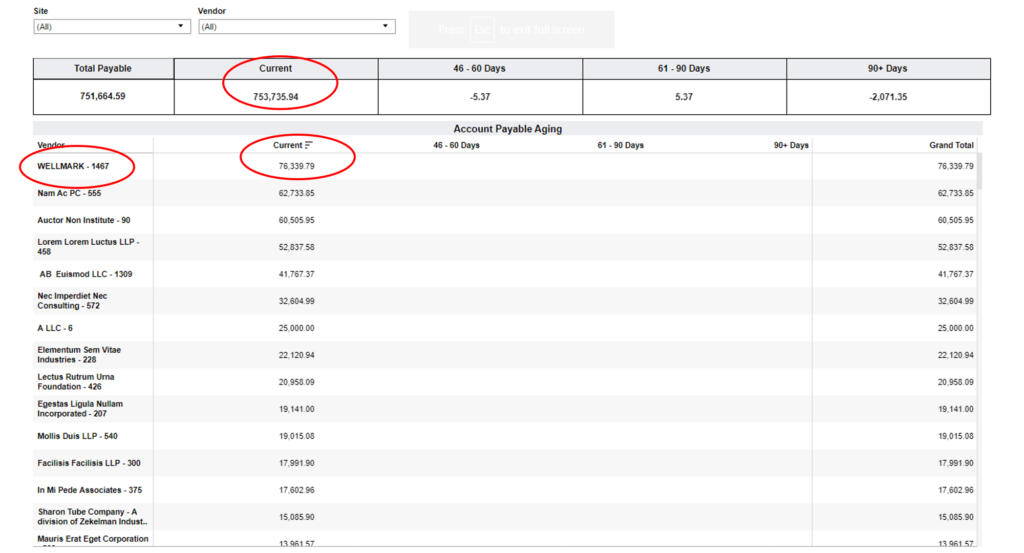Select the 90+ Days summary header

(888, 69)
